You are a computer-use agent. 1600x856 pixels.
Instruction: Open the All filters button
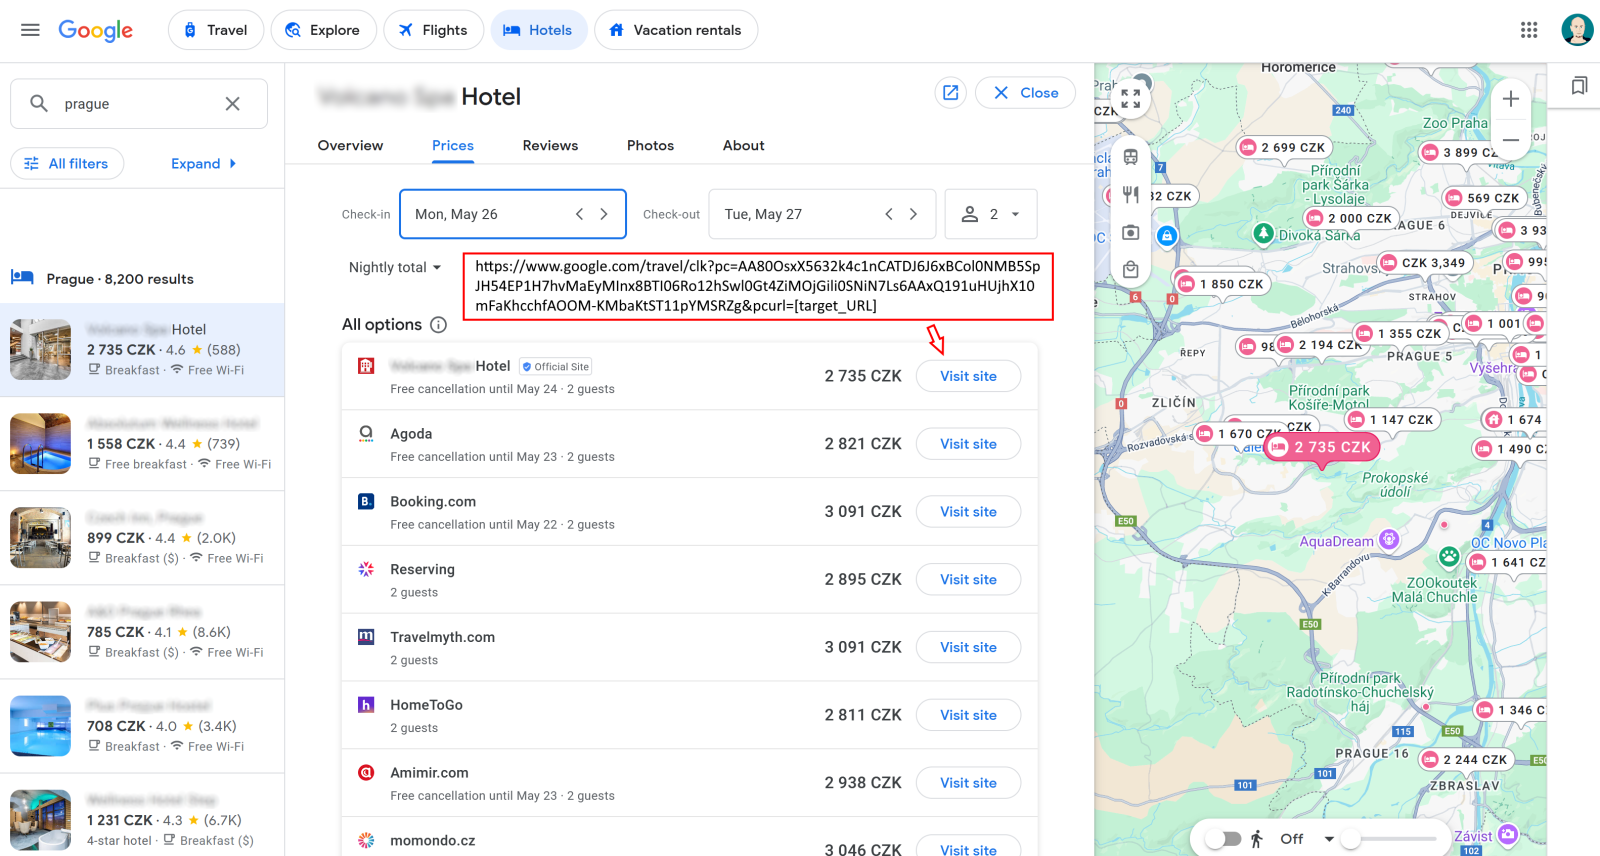coord(67,164)
